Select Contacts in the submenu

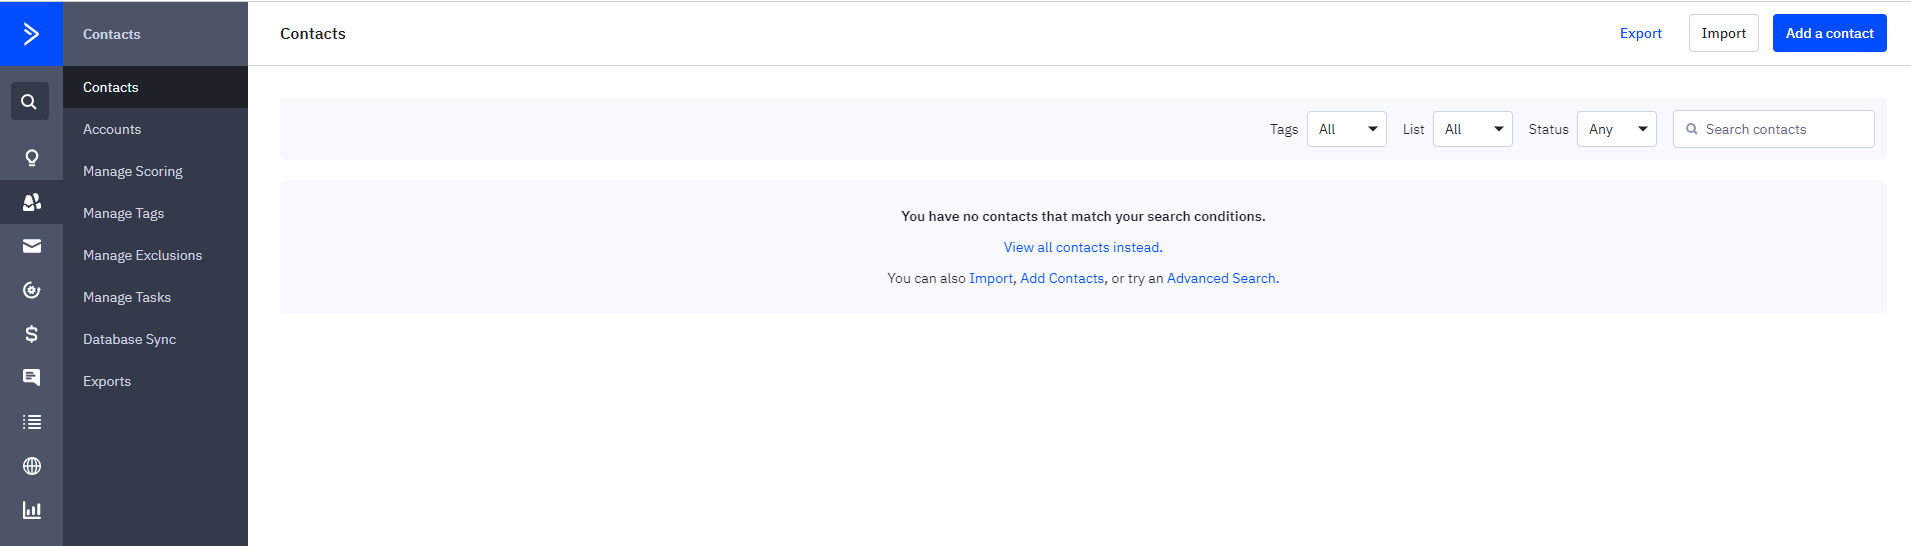pos(155,87)
